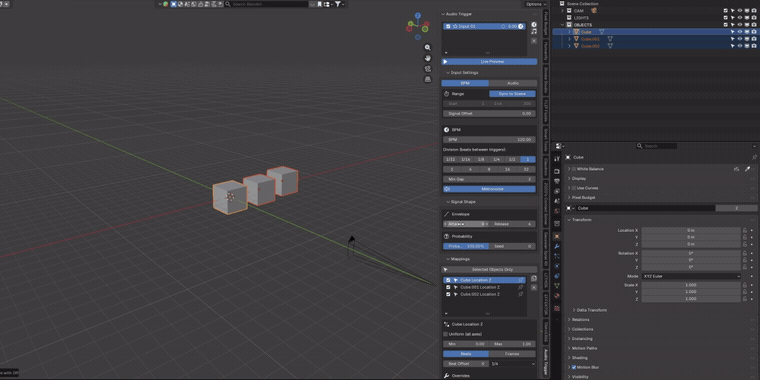The height and width of the screenshot is (380, 760).
Task: Collapse the Audio Trigger panel
Action: coord(443,14)
